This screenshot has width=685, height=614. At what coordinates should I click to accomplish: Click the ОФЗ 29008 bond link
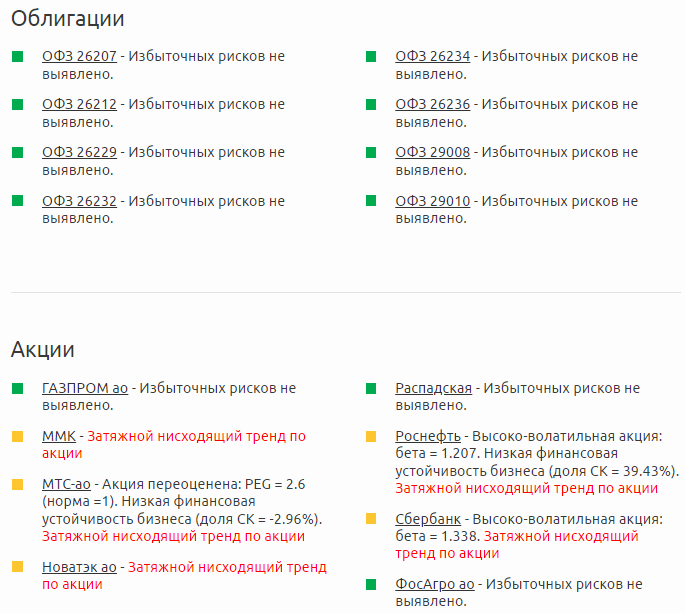(x=432, y=152)
